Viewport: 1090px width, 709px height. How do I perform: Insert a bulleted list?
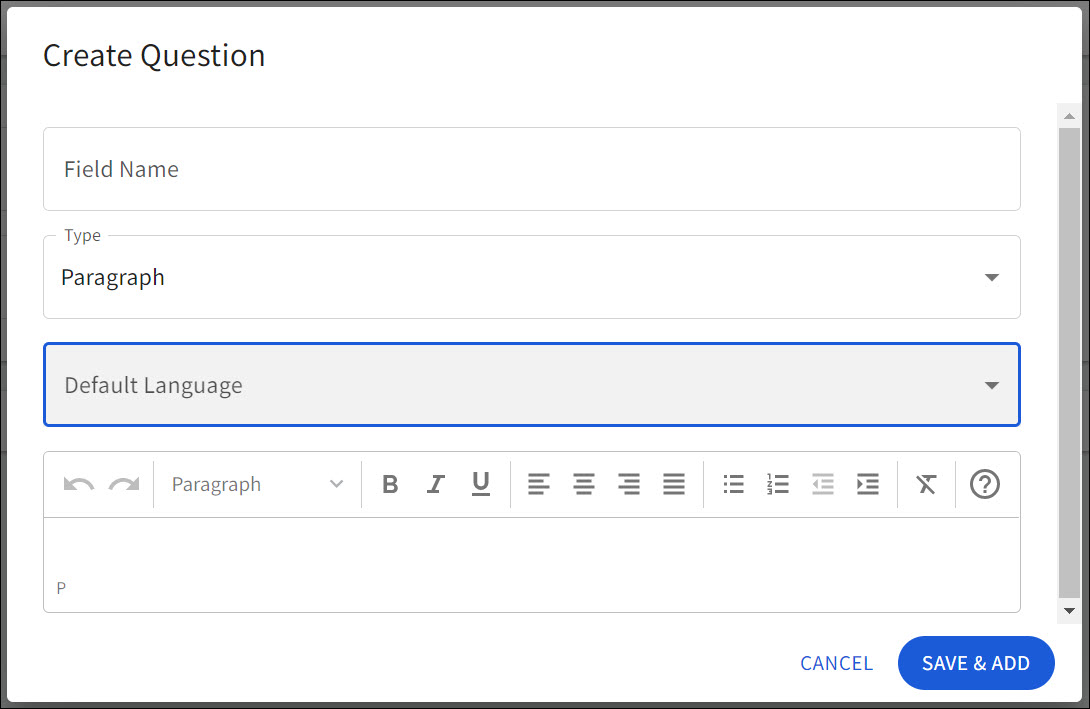pyautogui.click(x=733, y=484)
